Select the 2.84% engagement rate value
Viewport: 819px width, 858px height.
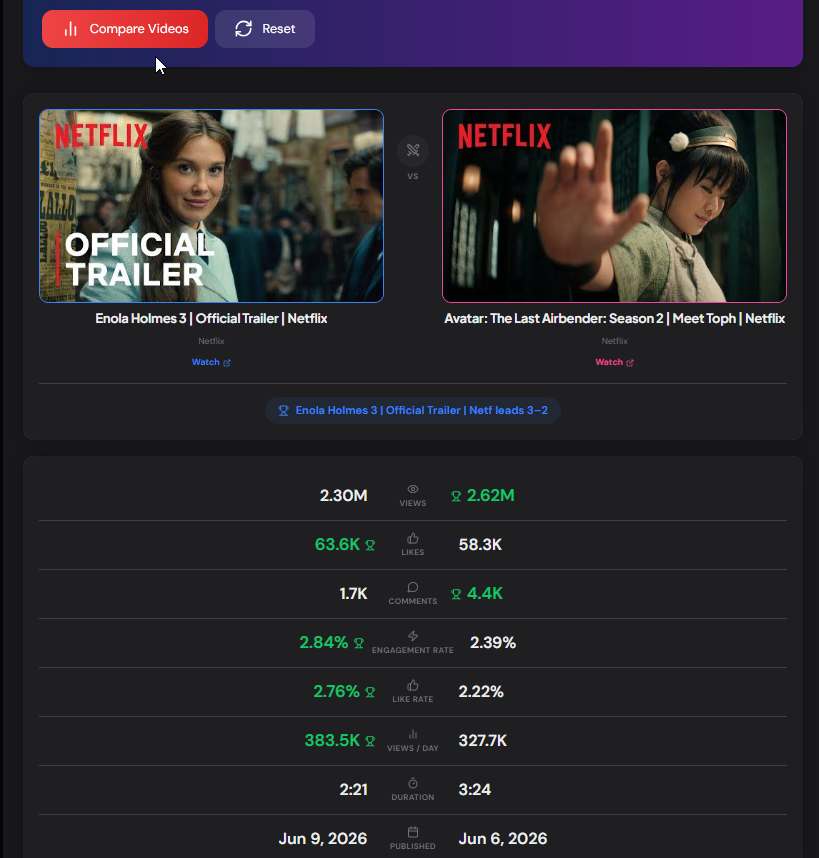click(x=324, y=642)
